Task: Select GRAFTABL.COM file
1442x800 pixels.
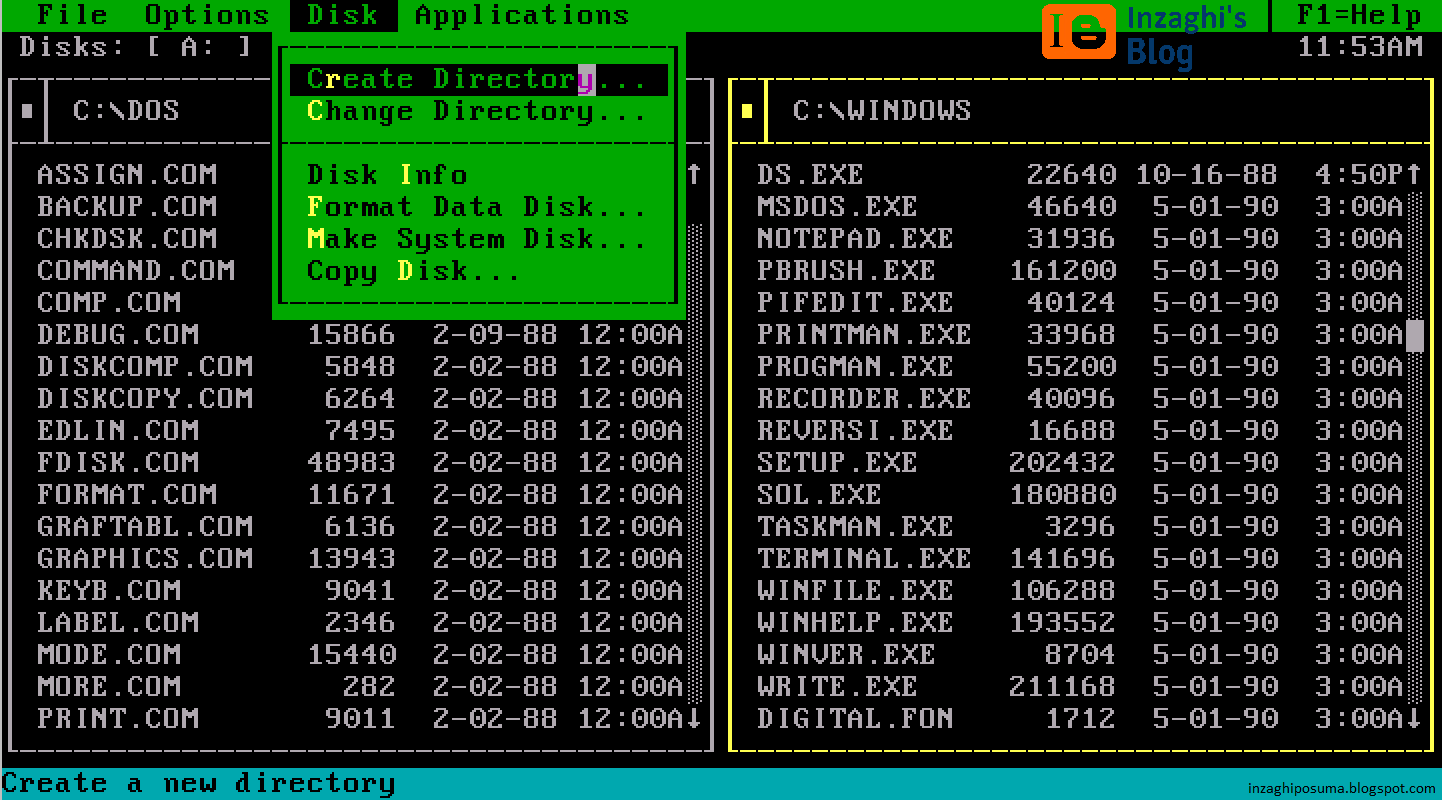Action: point(360,526)
